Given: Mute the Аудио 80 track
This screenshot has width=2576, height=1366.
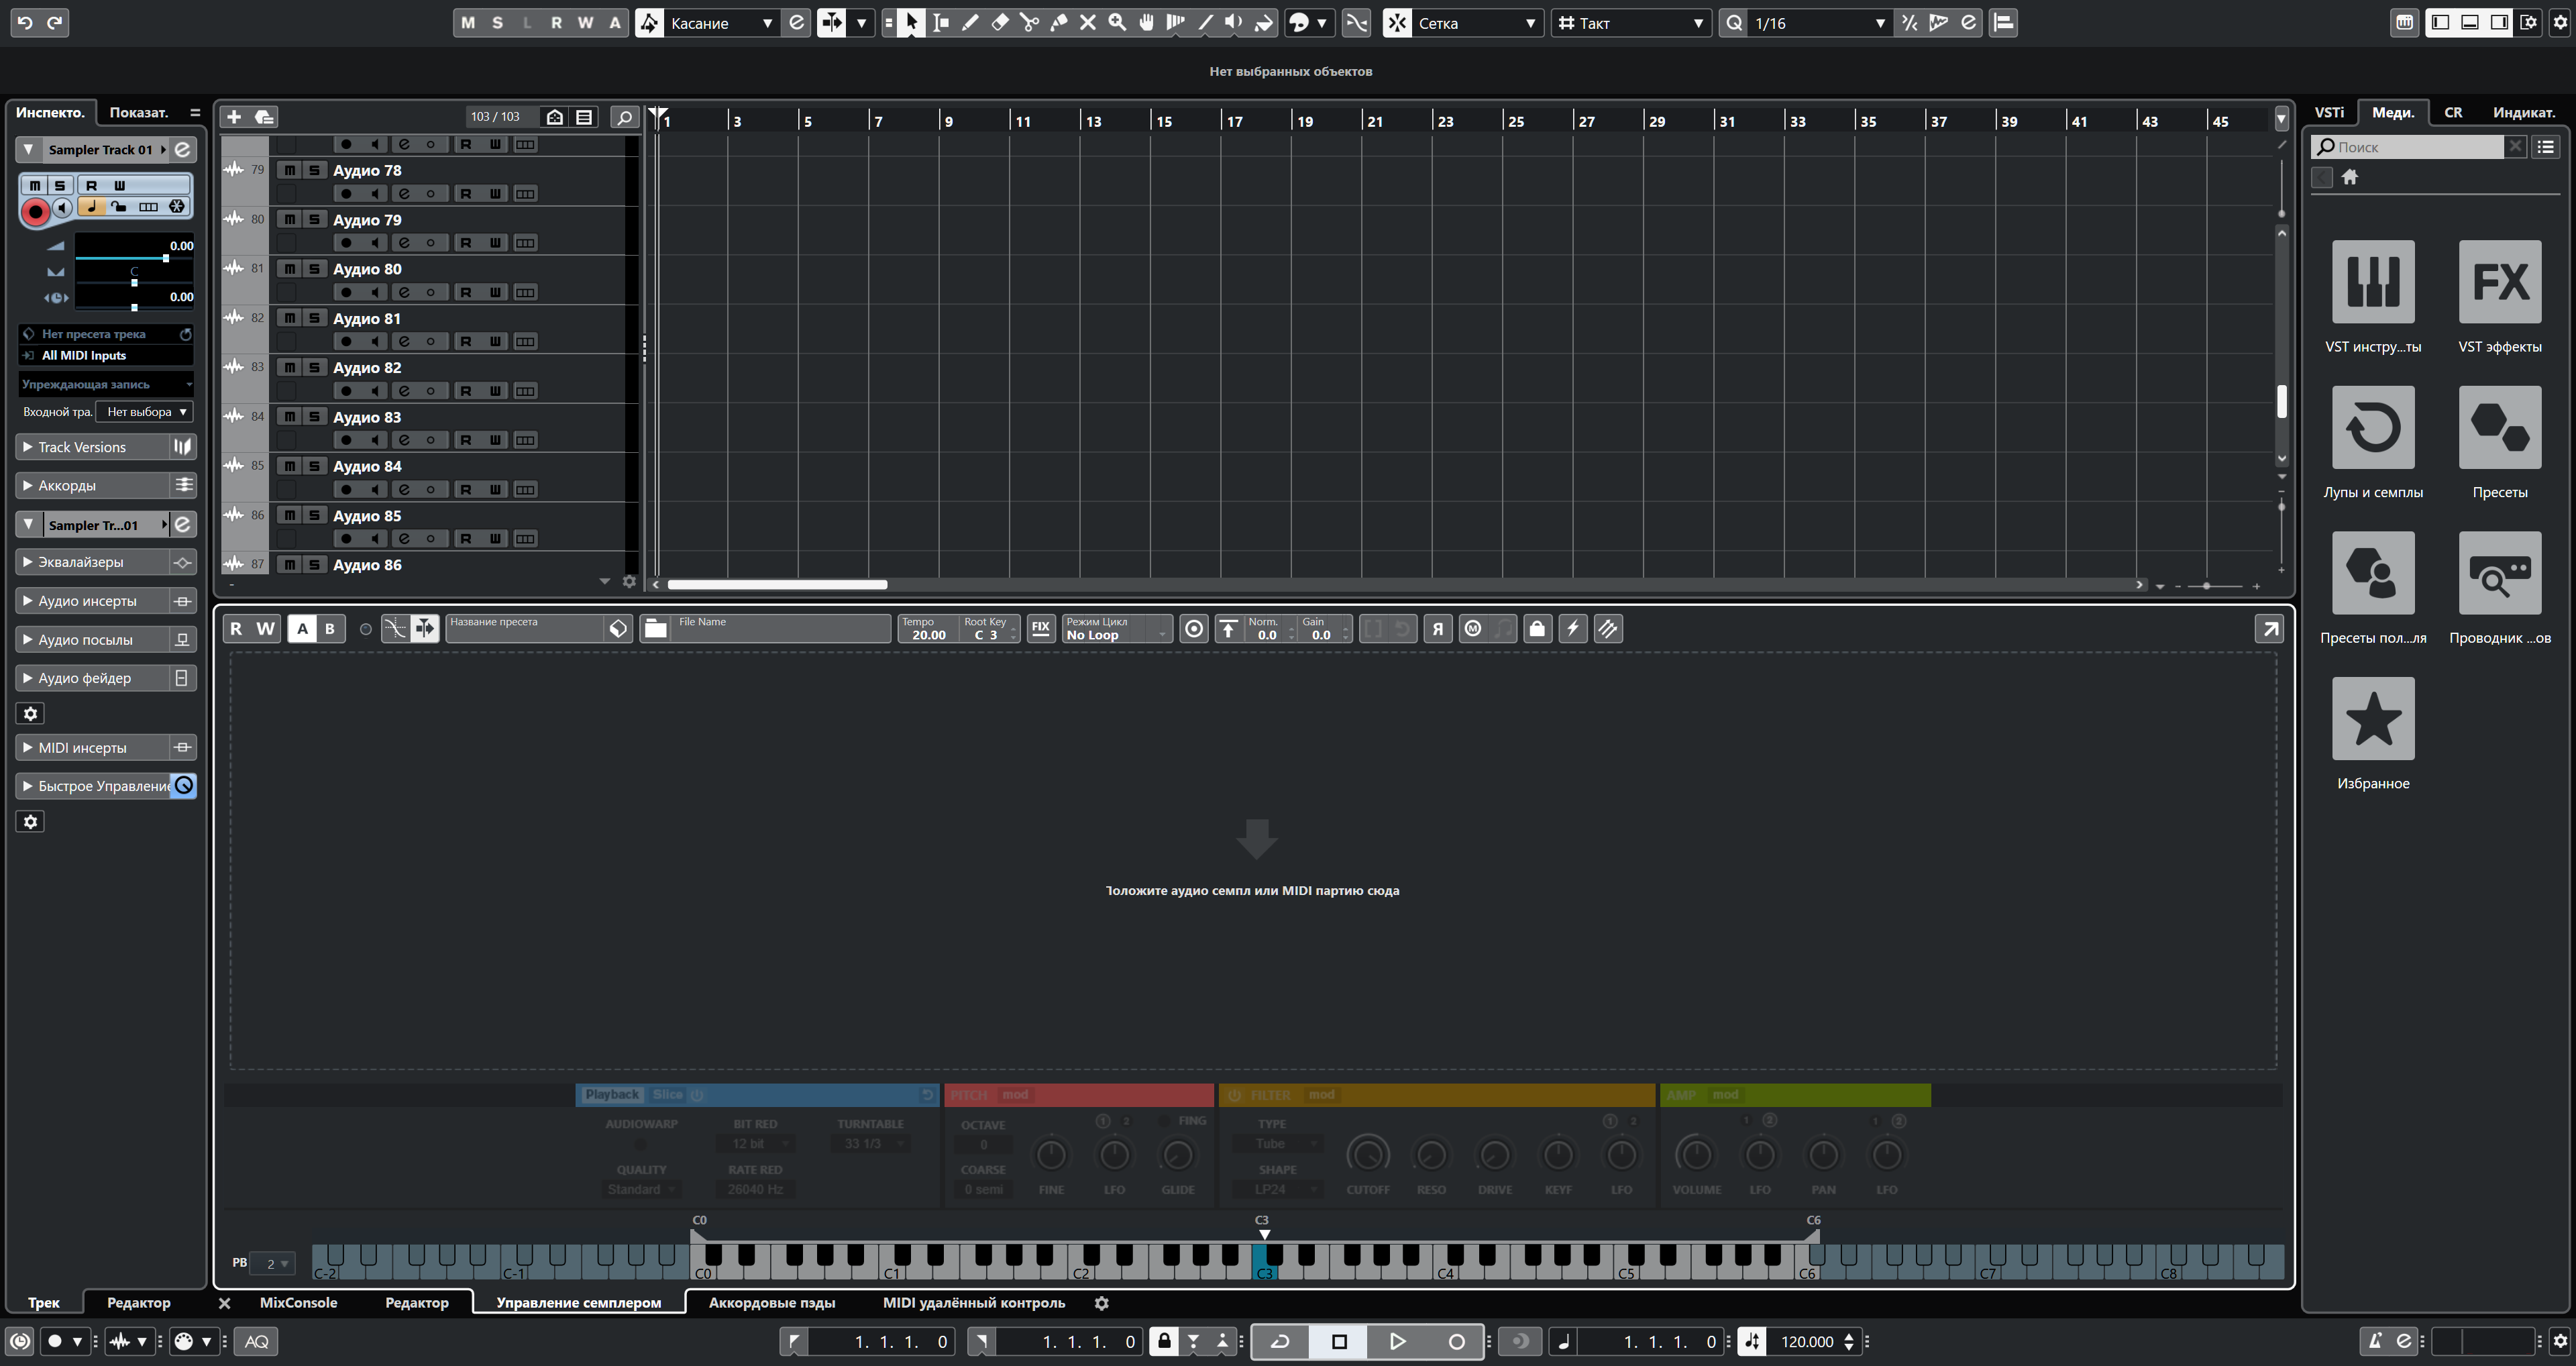Looking at the screenshot, I should tap(289, 269).
